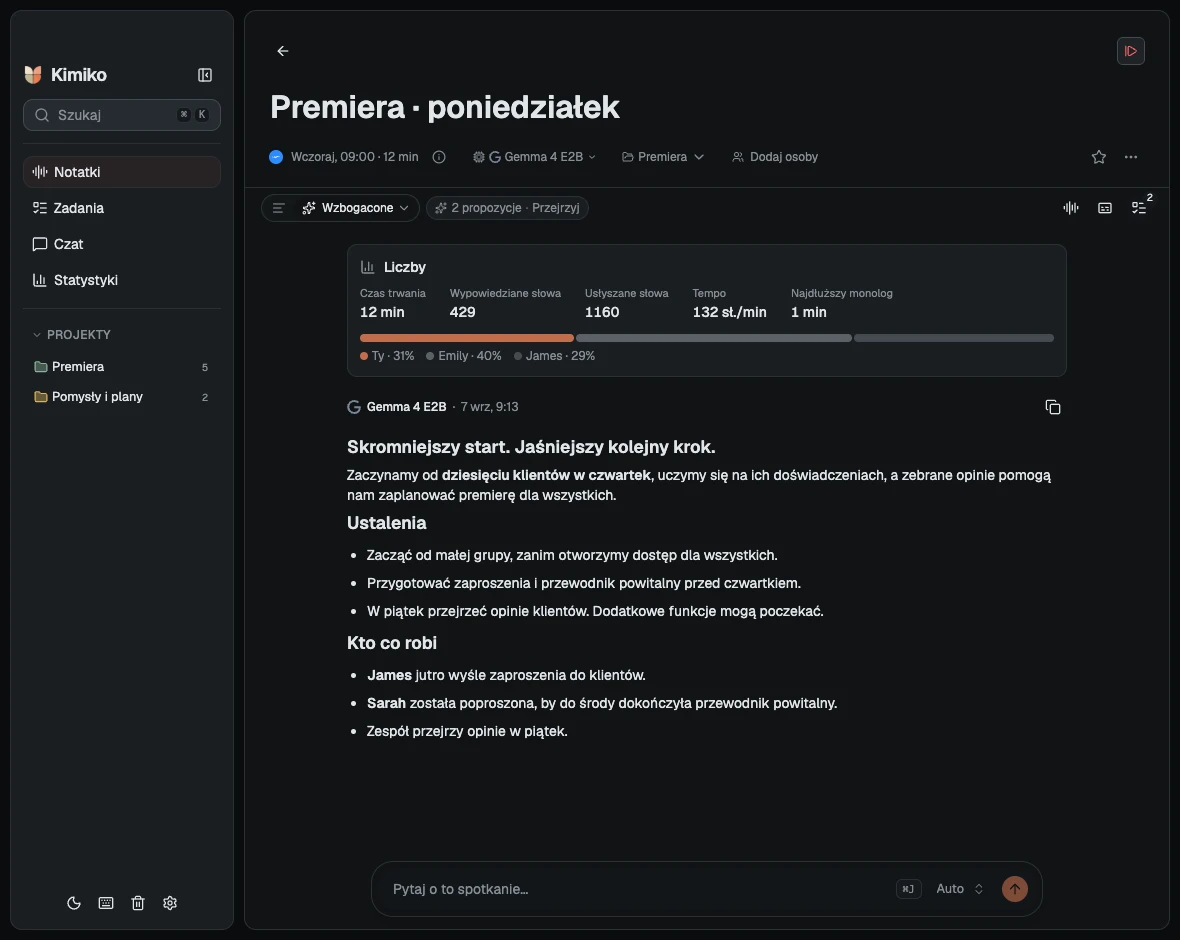Open the Premiera project folder
Viewport: 1180px width, 940px height.
point(122,367)
